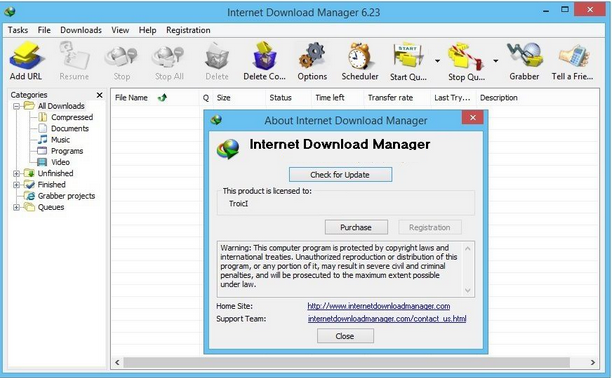The image size is (612, 378).
Task: Close the Categories panel
Action: [x=100, y=95]
